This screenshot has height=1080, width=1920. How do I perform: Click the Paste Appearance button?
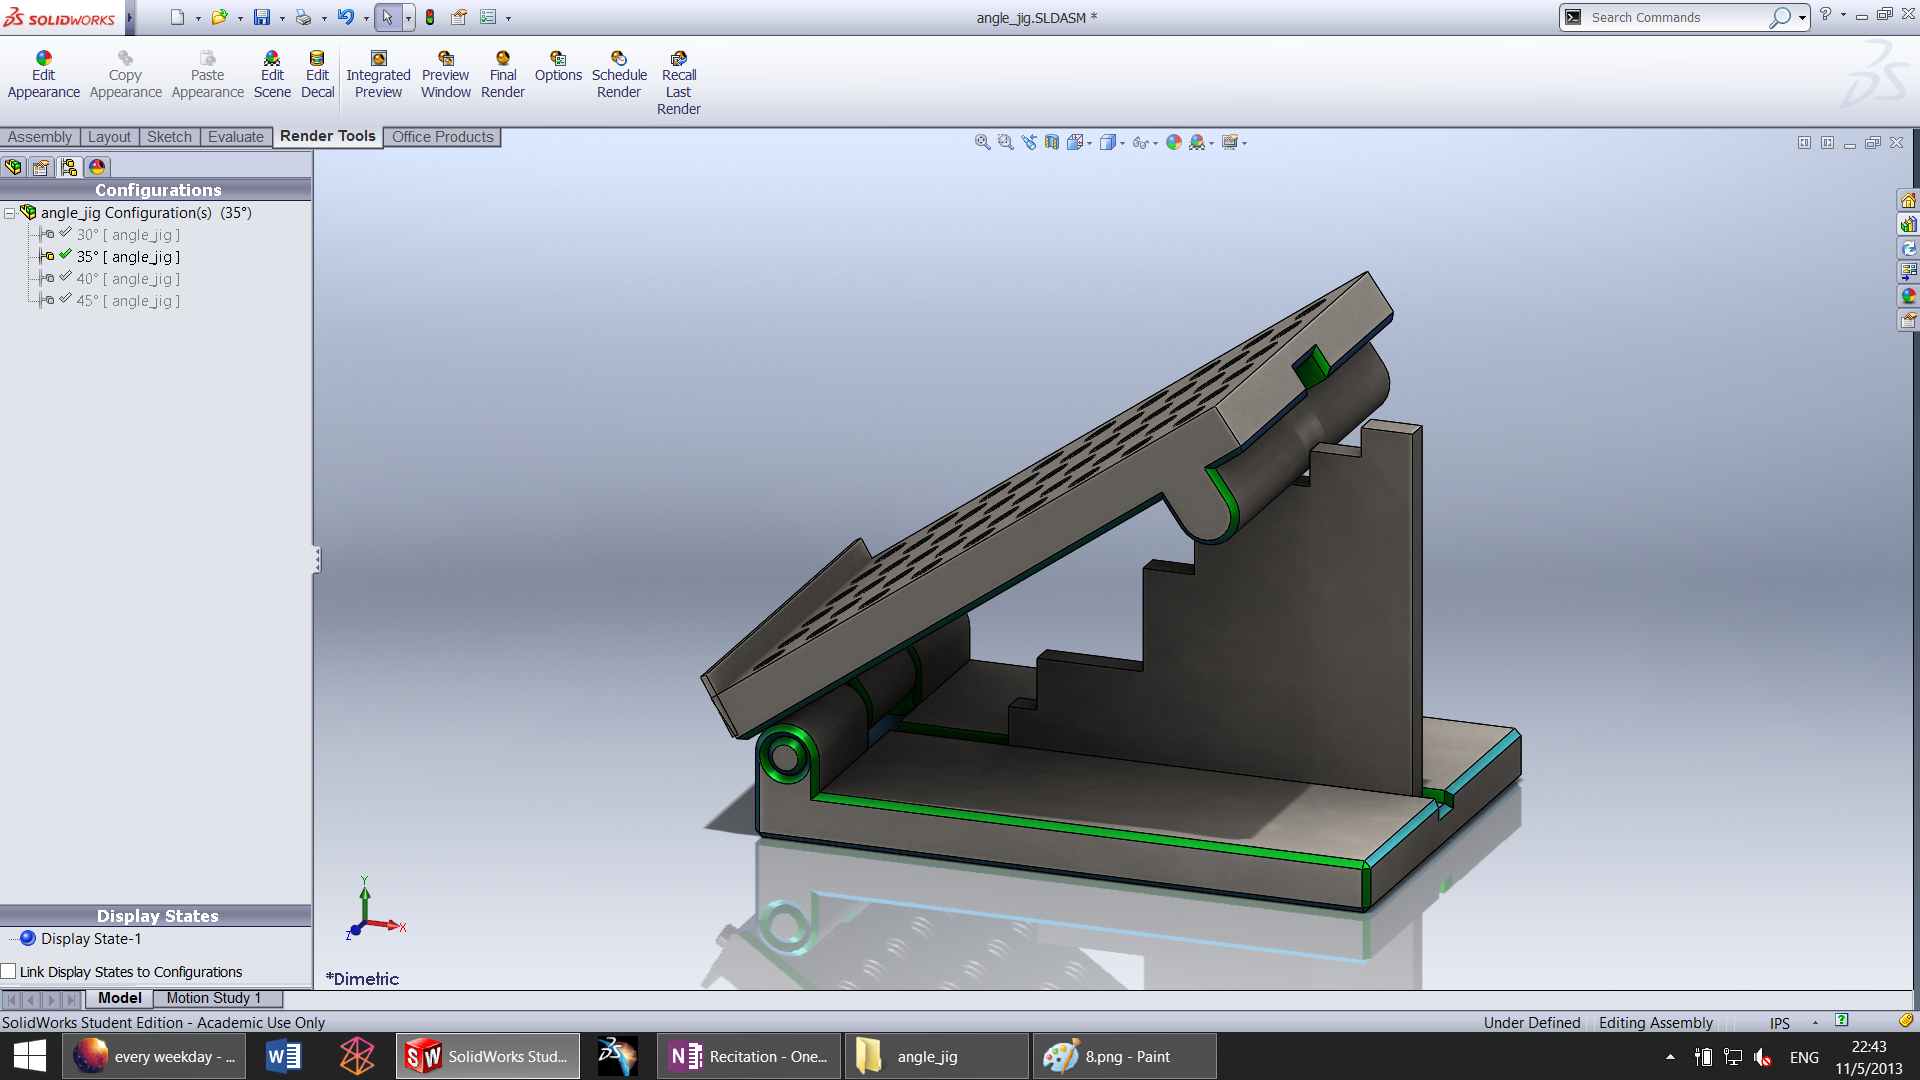pyautogui.click(x=207, y=75)
